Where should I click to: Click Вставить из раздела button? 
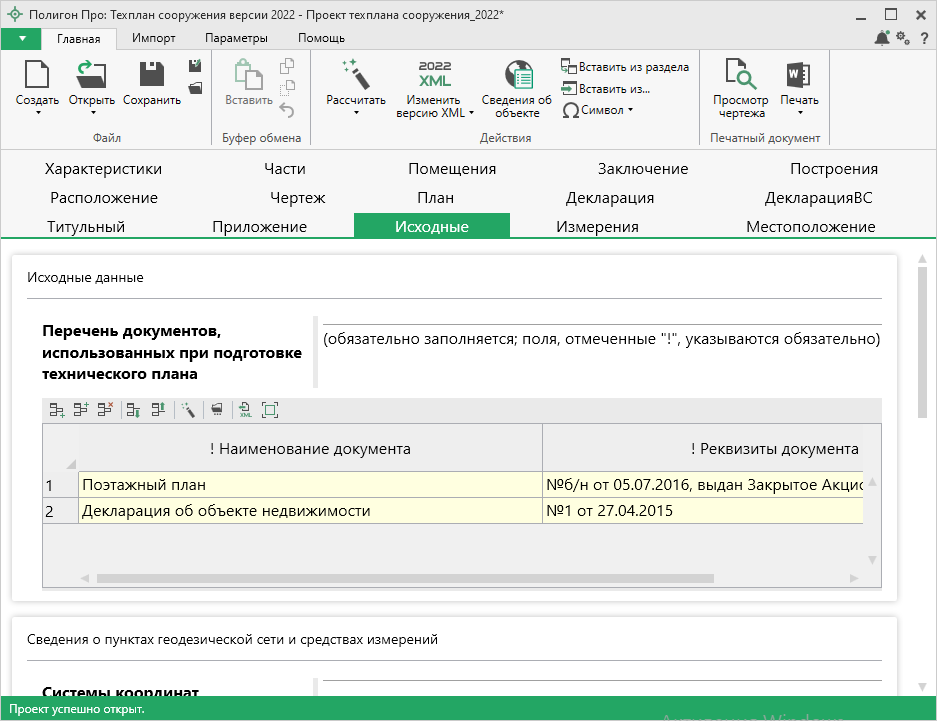[x=625, y=67]
